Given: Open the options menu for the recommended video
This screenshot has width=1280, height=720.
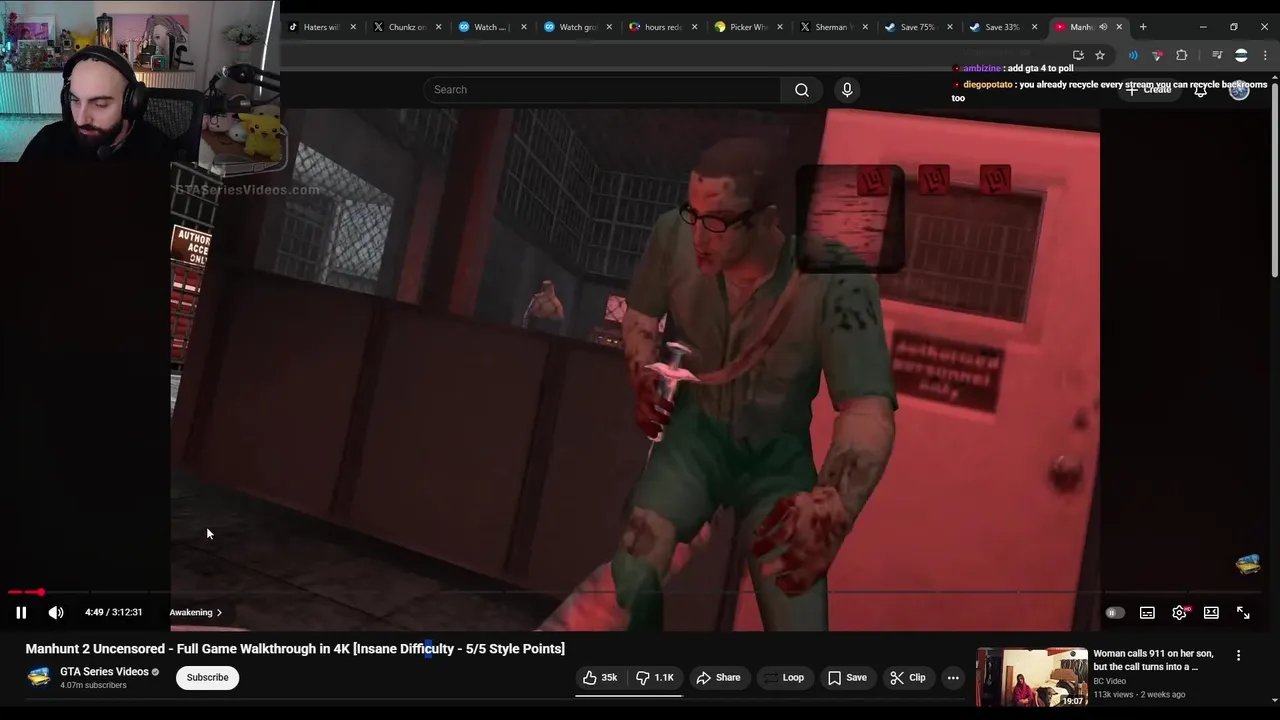Looking at the screenshot, I should pyautogui.click(x=1238, y=656).
